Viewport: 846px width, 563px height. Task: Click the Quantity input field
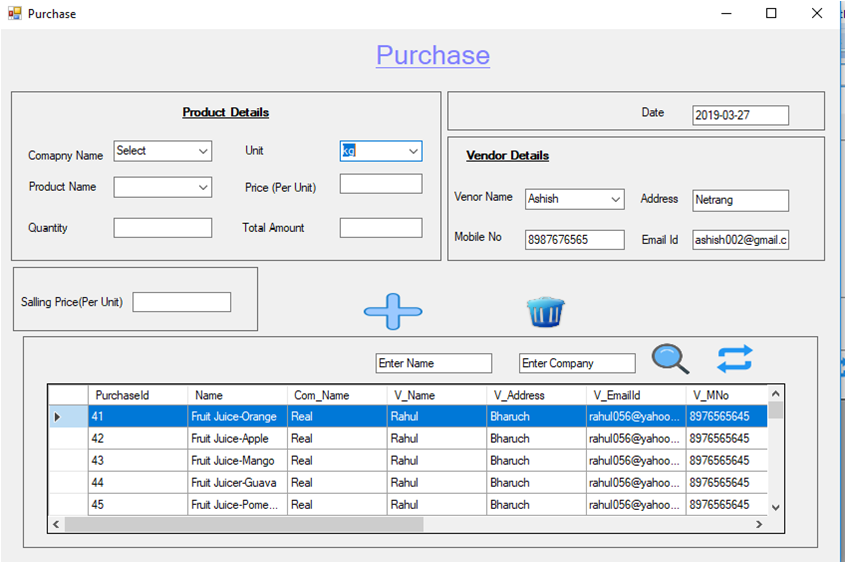(162, 228)
